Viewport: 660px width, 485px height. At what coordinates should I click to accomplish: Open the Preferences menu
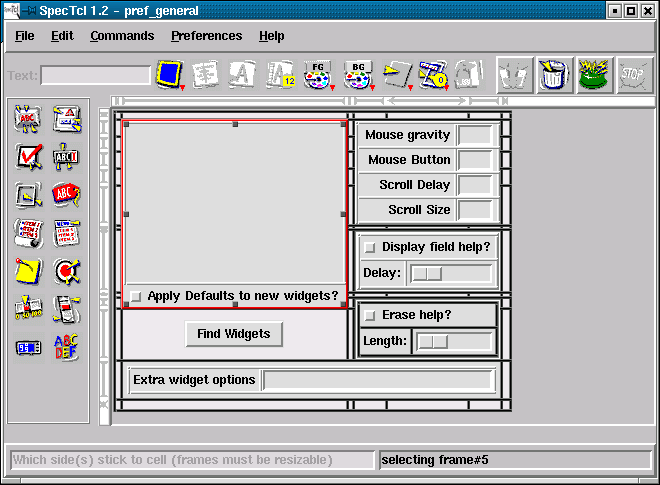(x=206, y=36)
